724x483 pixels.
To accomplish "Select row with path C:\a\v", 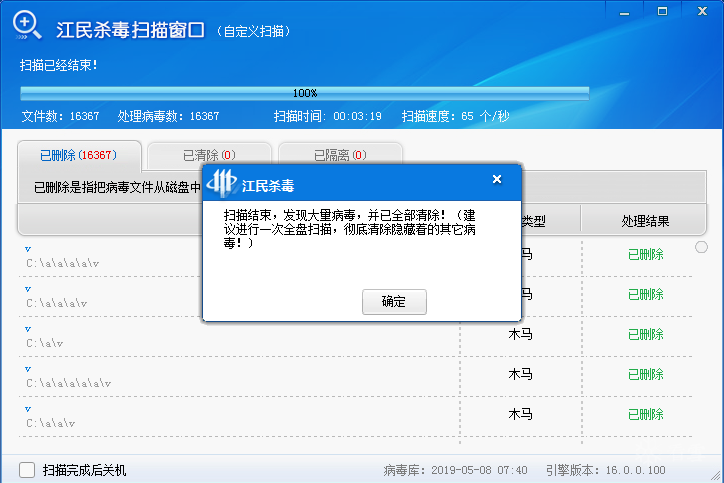I will click(355, 337).
